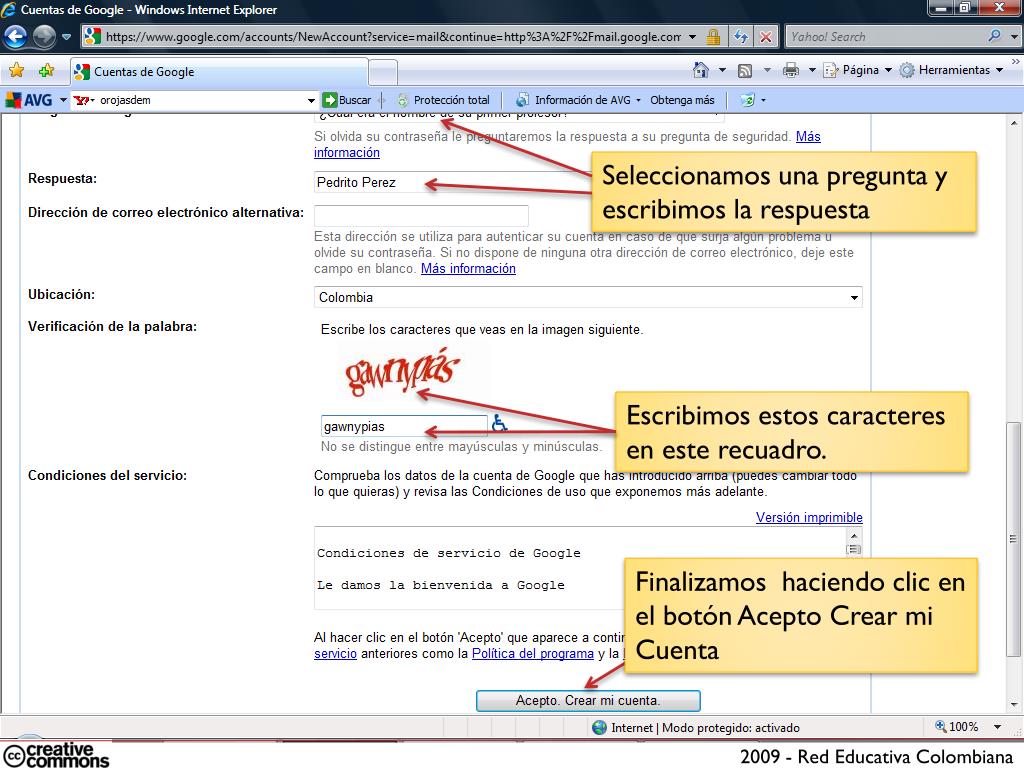Image resolution: width=1024 pixels, height=768 pixels.
Task: Open Favorites Center star icon
Action: click(16, 71)
